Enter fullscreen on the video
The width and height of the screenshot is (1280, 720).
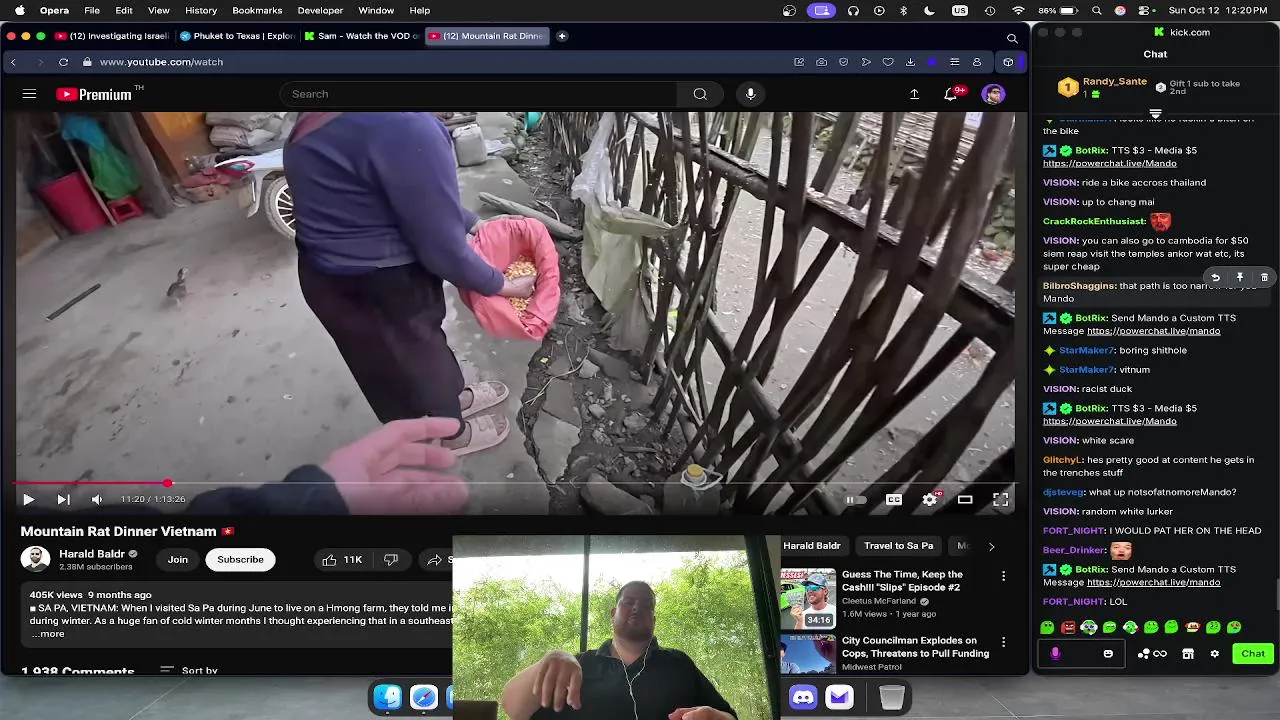[x=1000, y=500]
